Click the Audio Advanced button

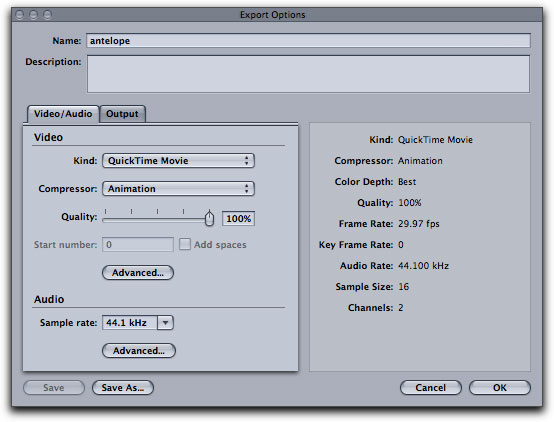139,351
